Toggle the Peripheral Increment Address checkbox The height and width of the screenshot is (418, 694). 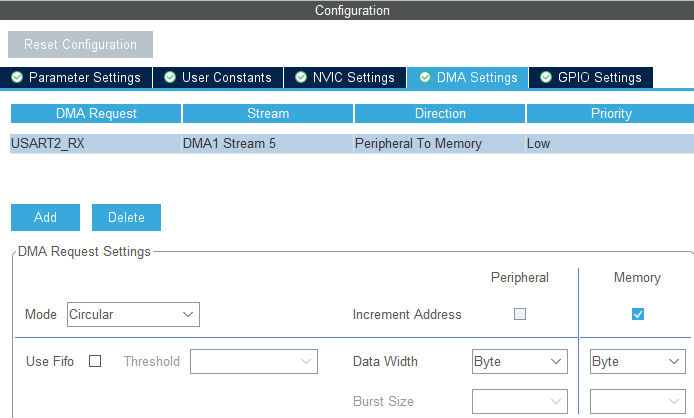pos(520,314)
